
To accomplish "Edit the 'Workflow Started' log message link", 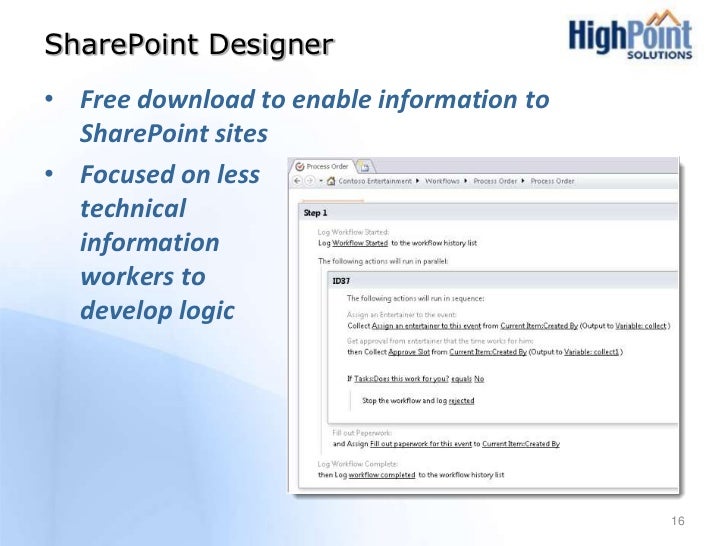I will 360,243.
